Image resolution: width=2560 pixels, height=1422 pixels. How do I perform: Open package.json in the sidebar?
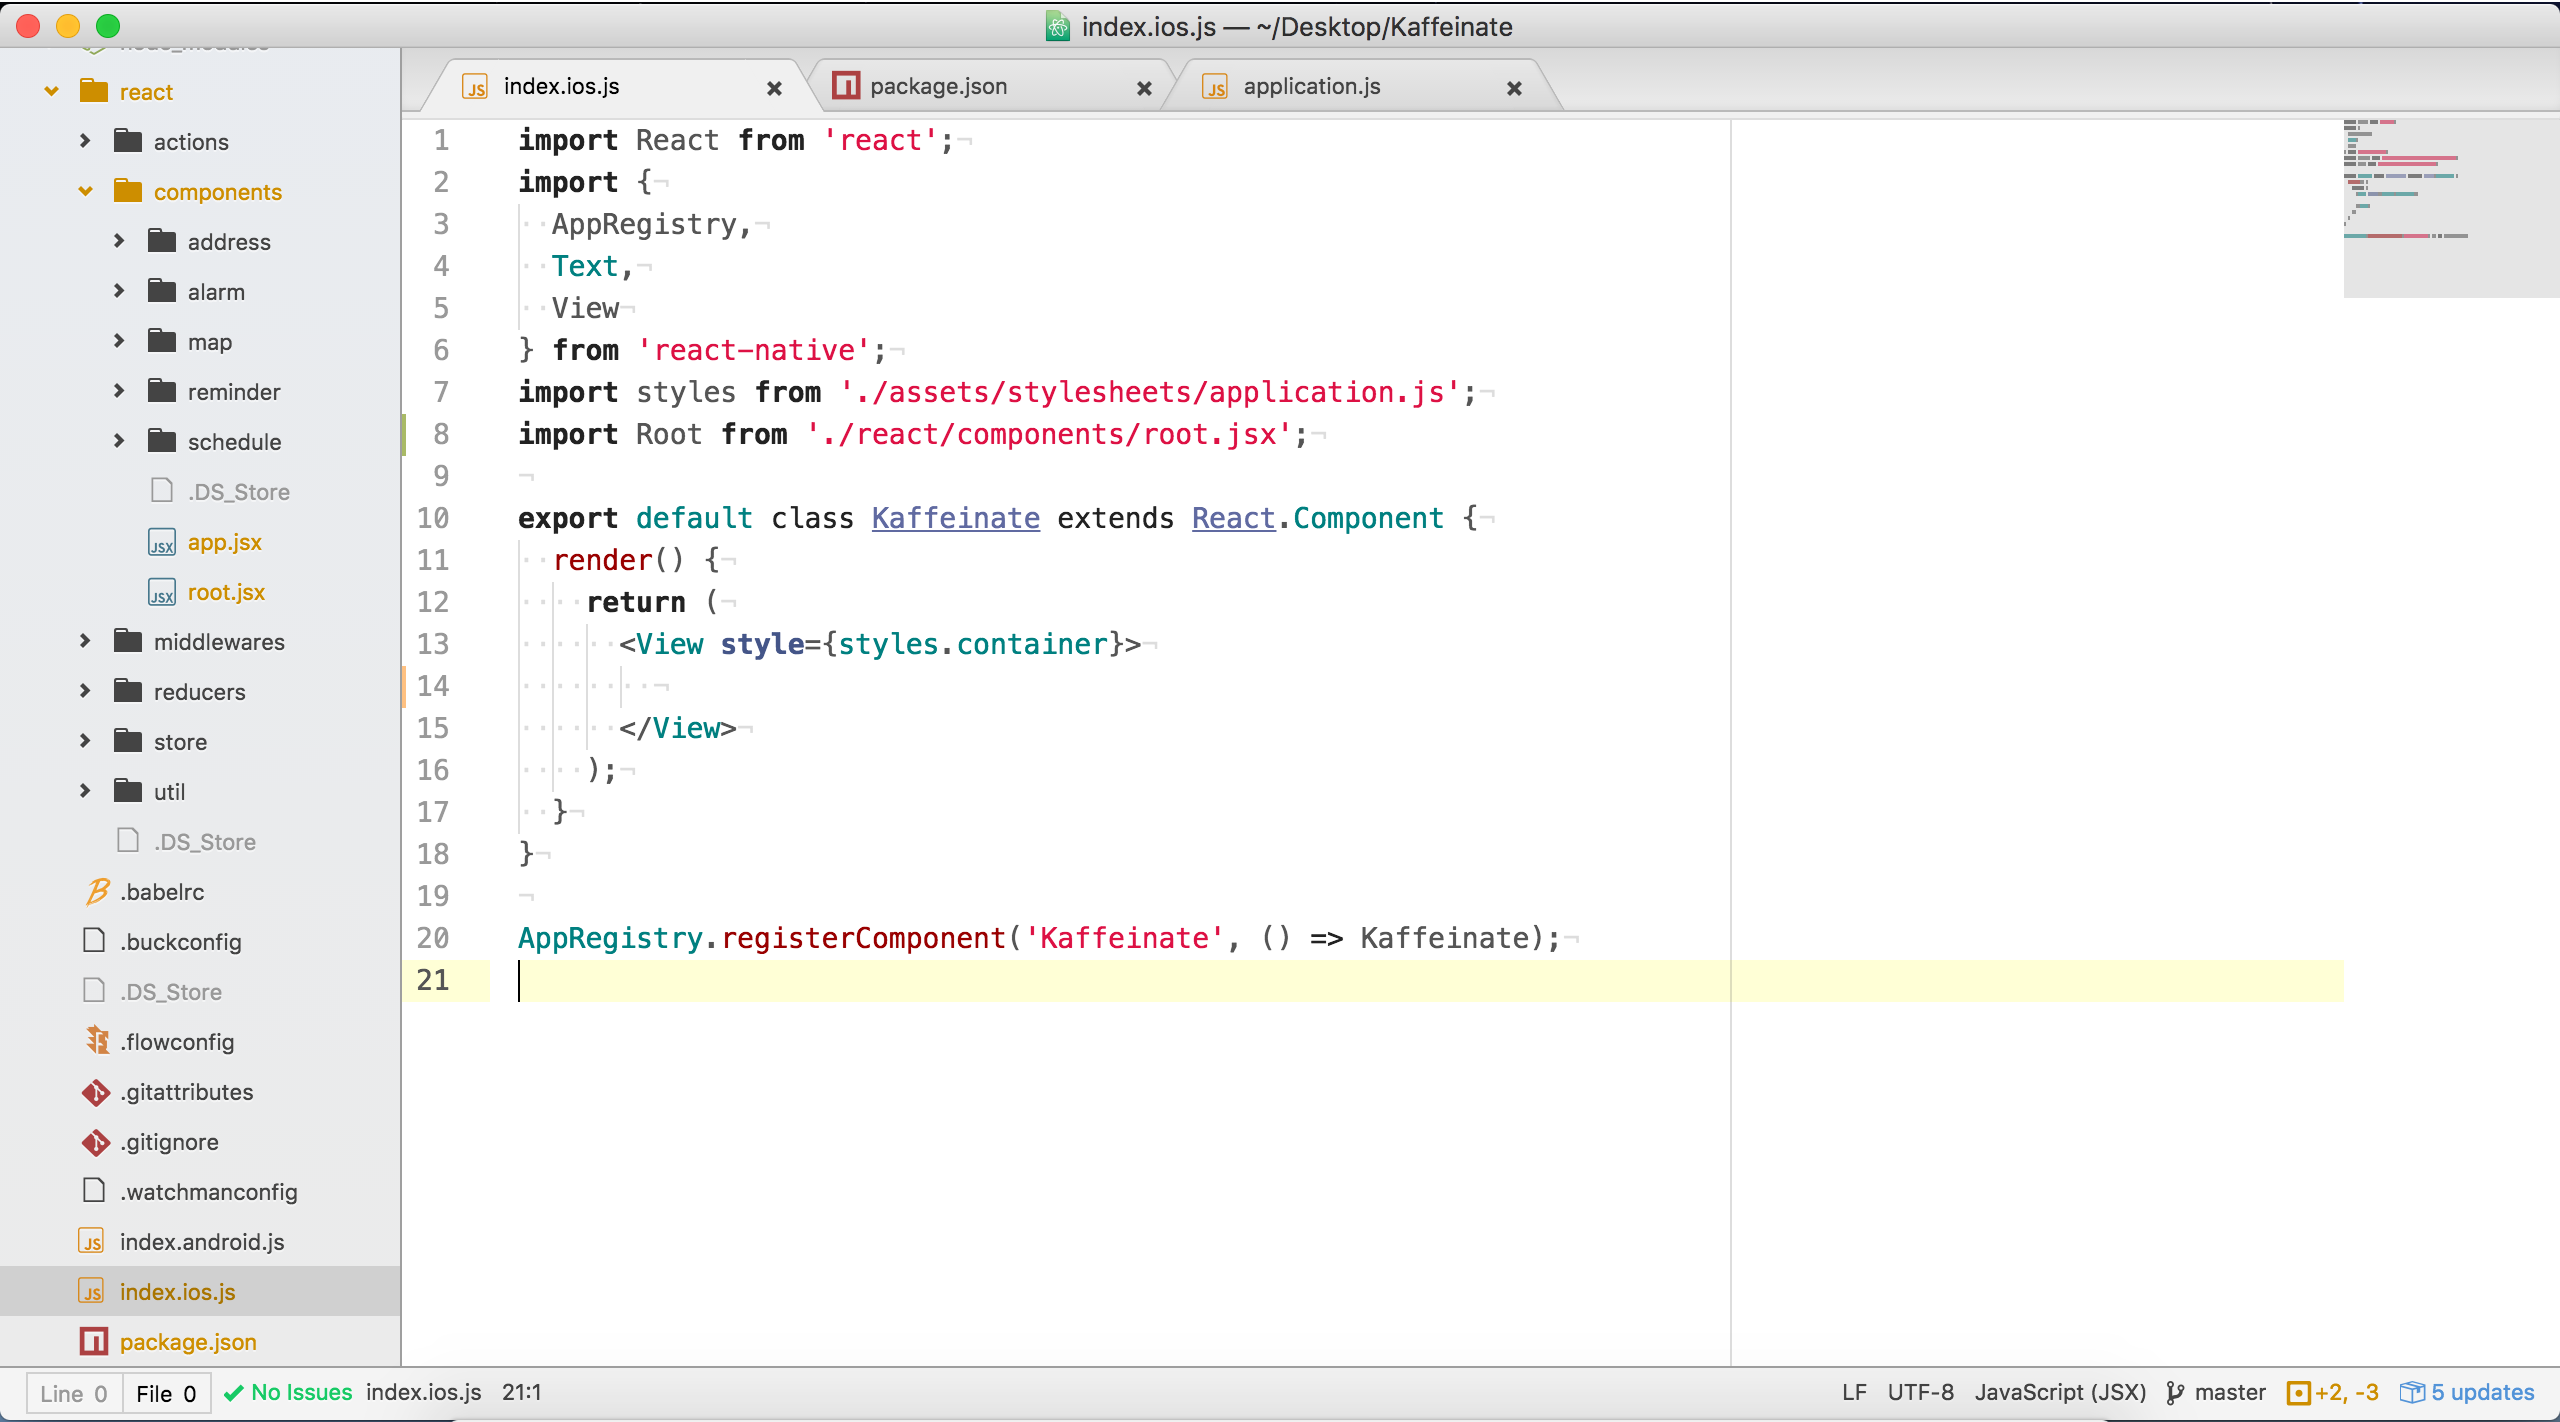[x=188, y=1341]
